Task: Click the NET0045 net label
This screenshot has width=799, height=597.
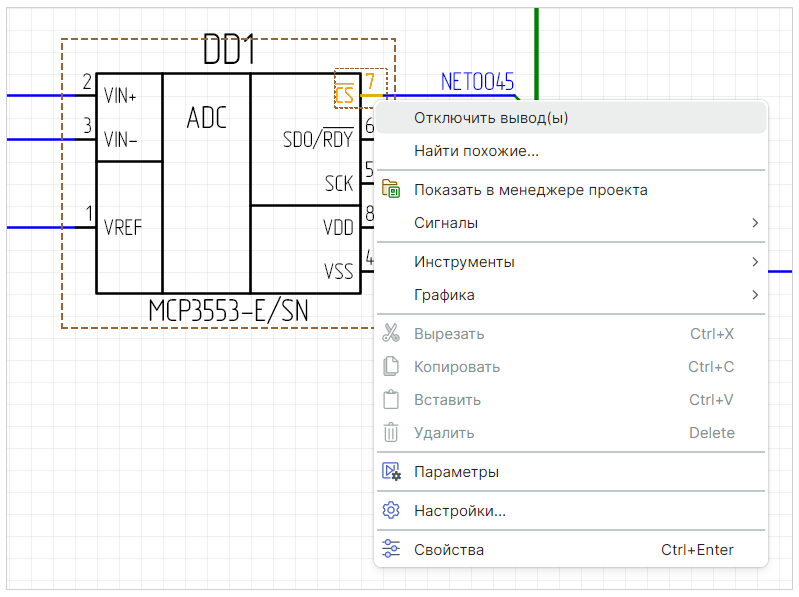Action: click(x=477, y=82)
